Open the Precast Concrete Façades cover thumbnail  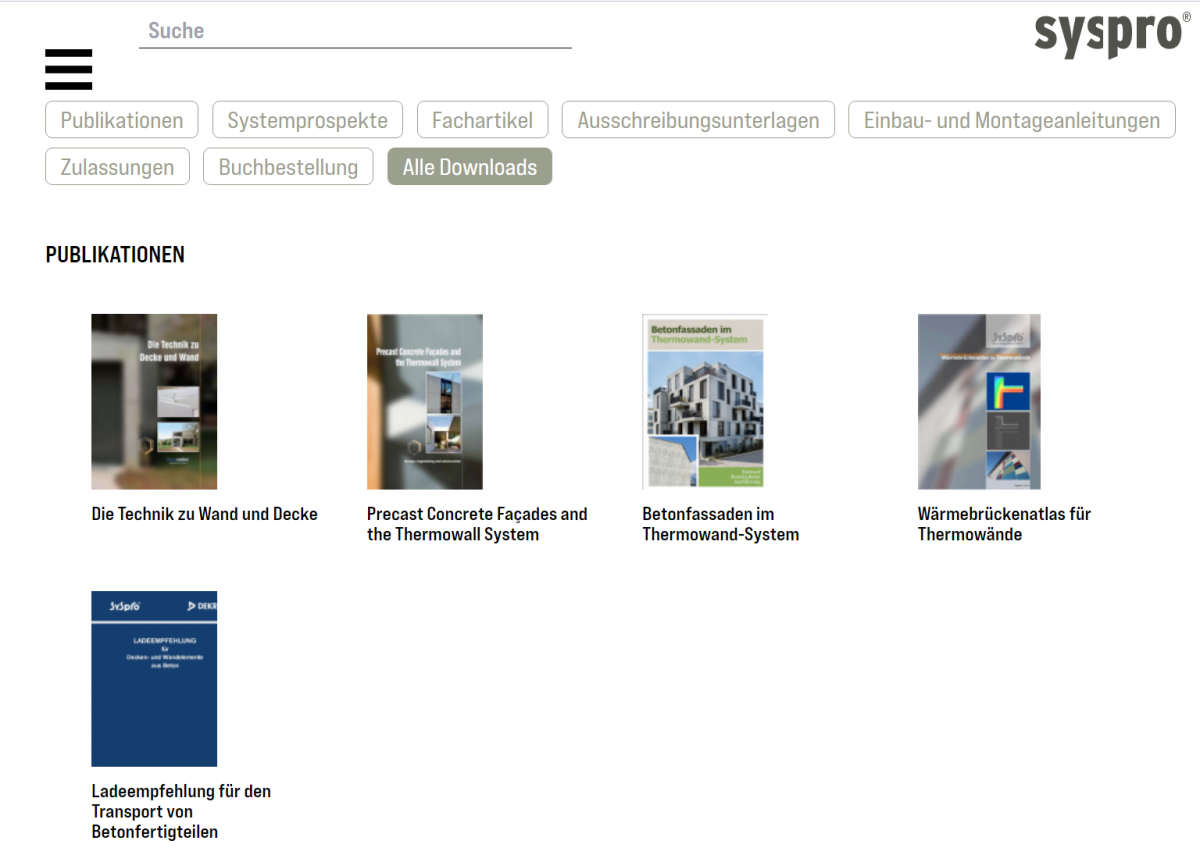[x=424, y=401]
